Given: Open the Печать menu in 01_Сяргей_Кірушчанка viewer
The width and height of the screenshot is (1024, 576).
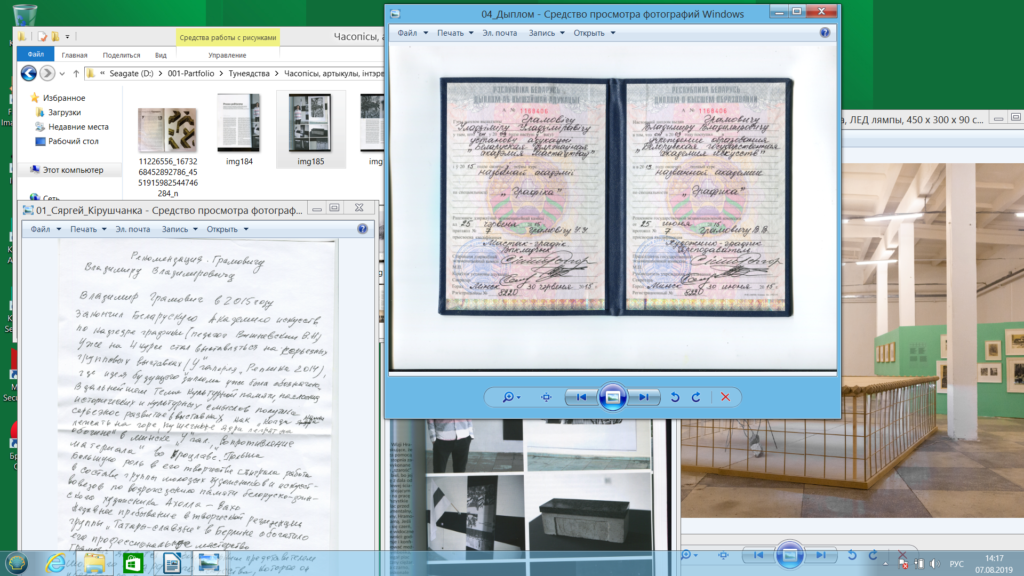Looking at the screenshot, I should pyautogui.click(x=88, y=229).
